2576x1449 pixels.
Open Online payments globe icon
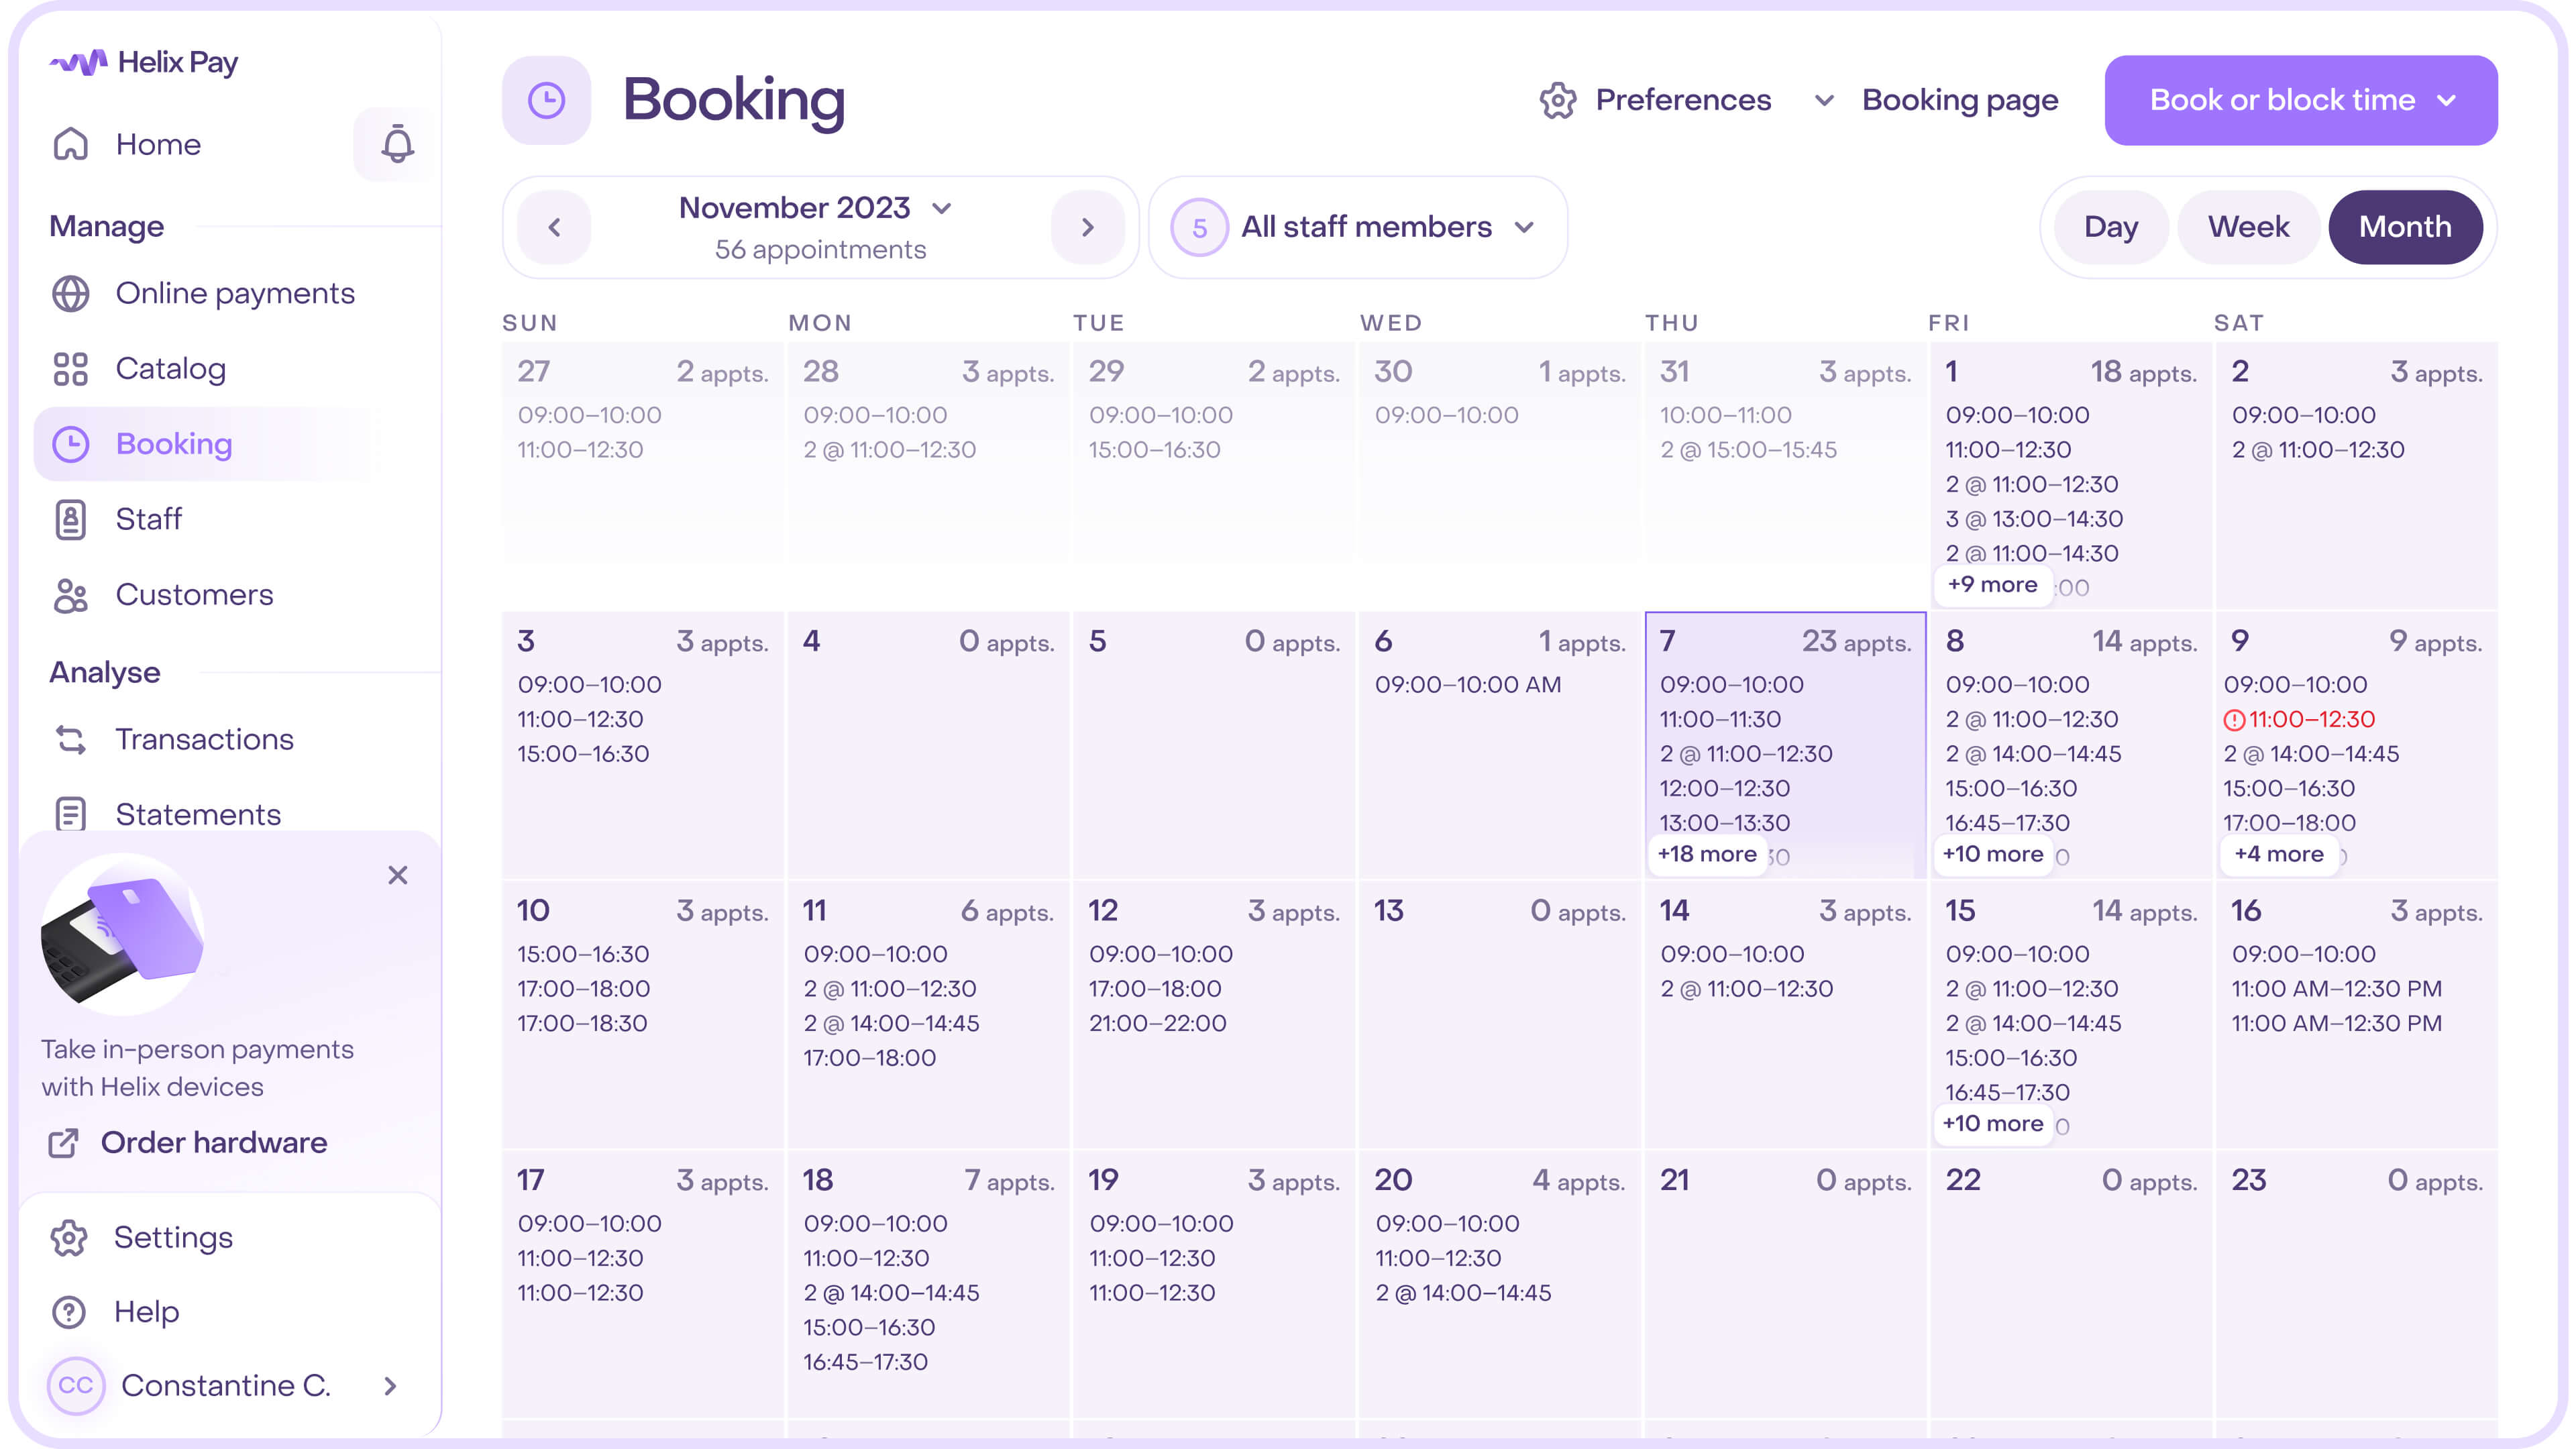pyautogui.click(x=71, y=293)
